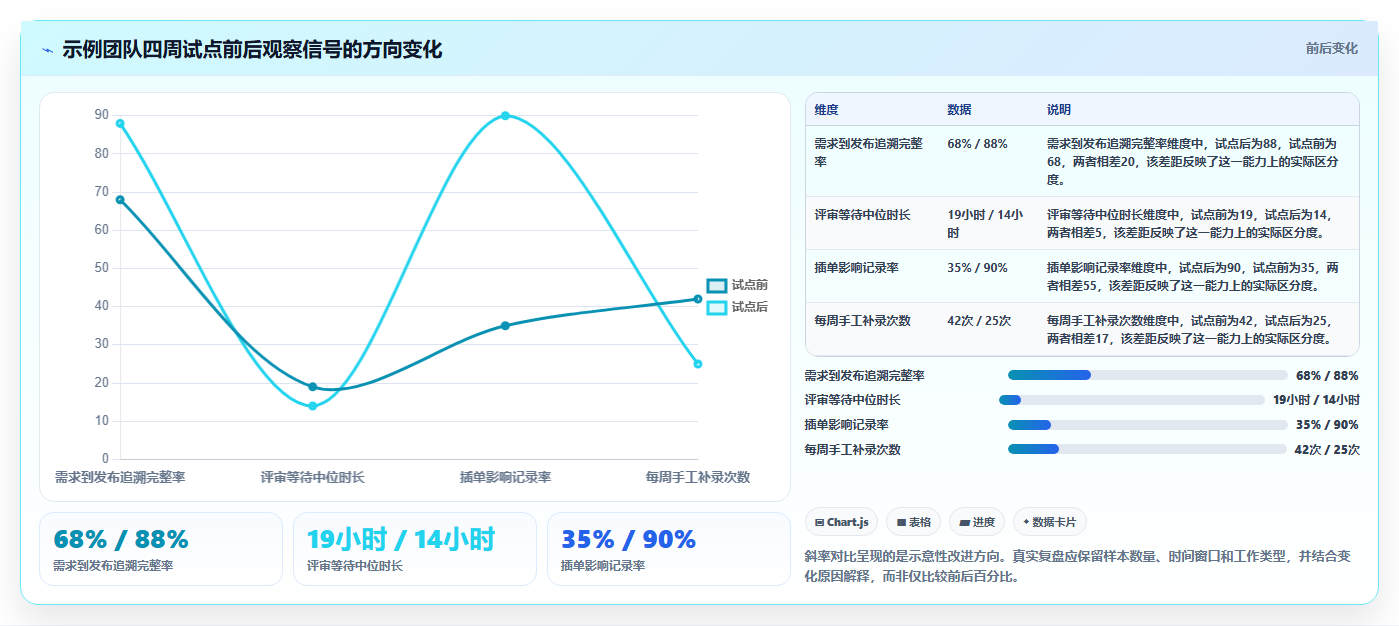
Task: Click the 试点后 data point at 25
Action: coord(698,364)
